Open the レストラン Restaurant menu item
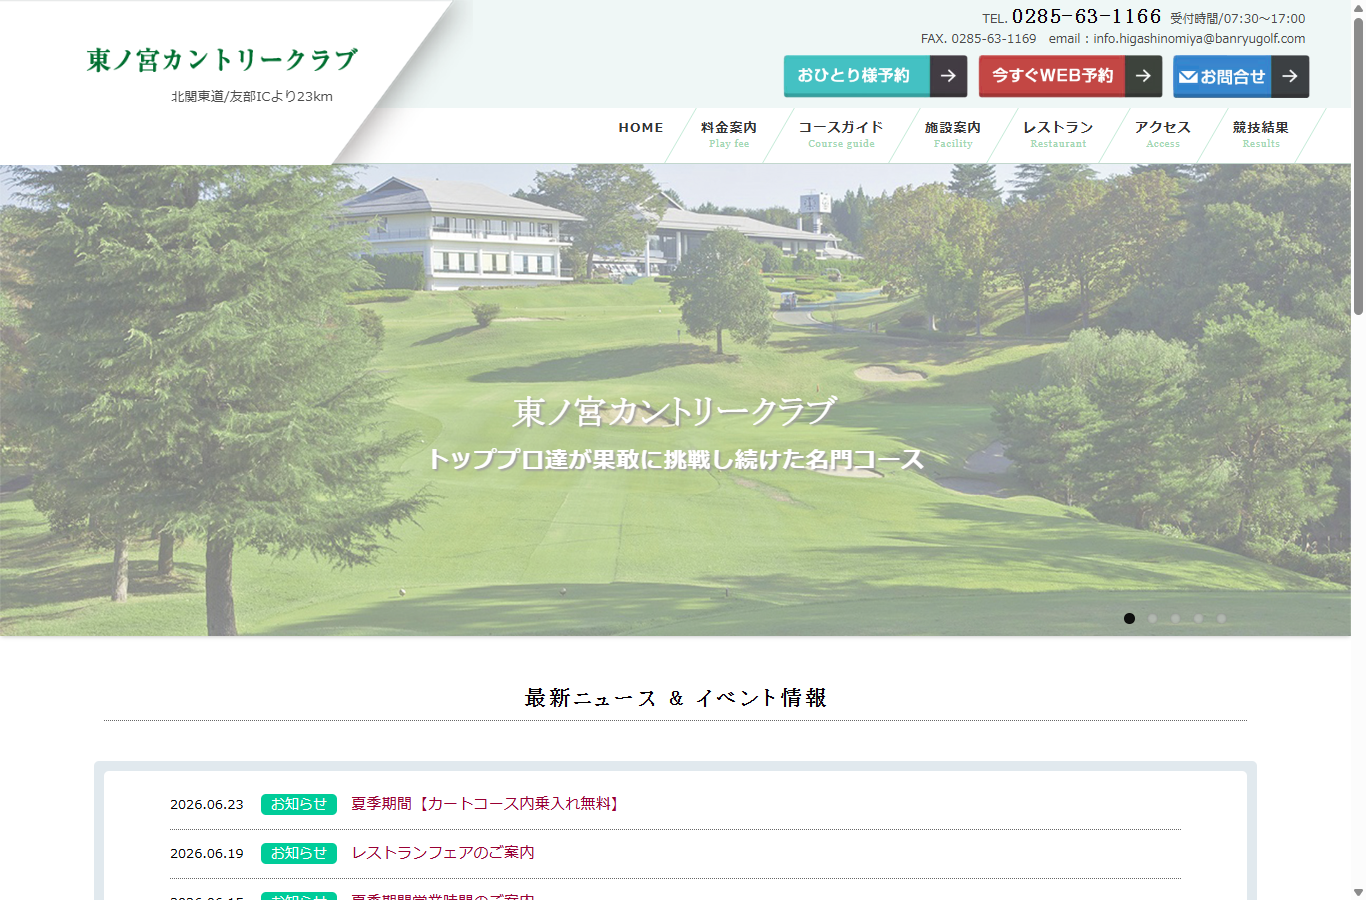This screenshot has width=1366, height=900. click(x=1058, y=134)
